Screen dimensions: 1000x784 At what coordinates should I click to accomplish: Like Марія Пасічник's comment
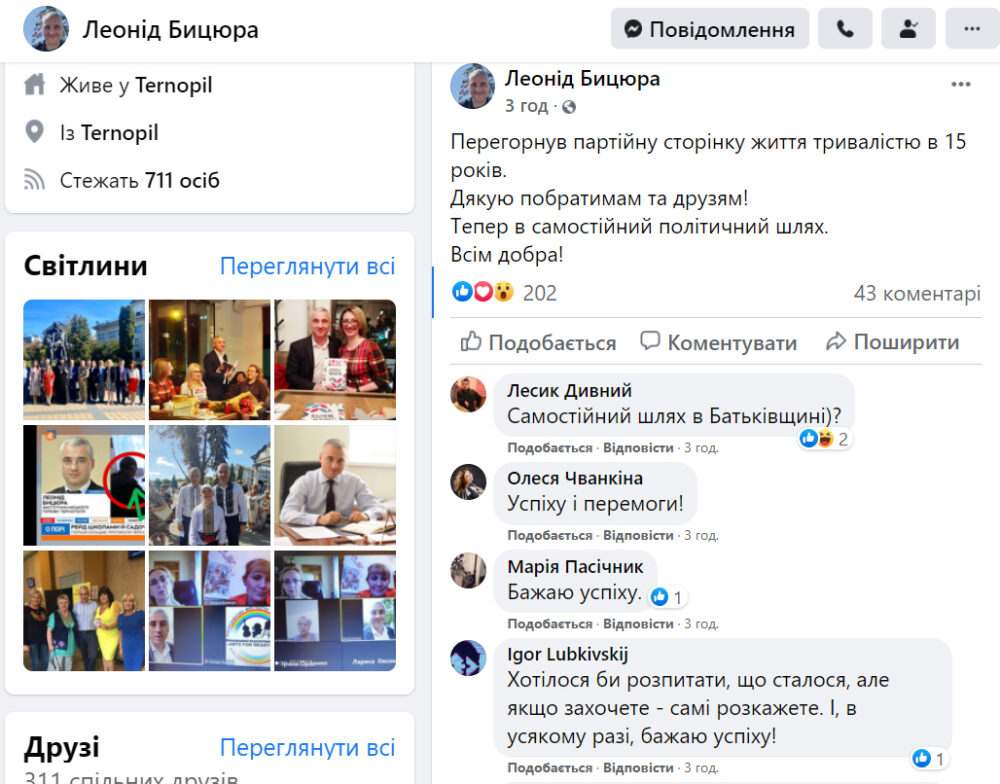[550, 624]
